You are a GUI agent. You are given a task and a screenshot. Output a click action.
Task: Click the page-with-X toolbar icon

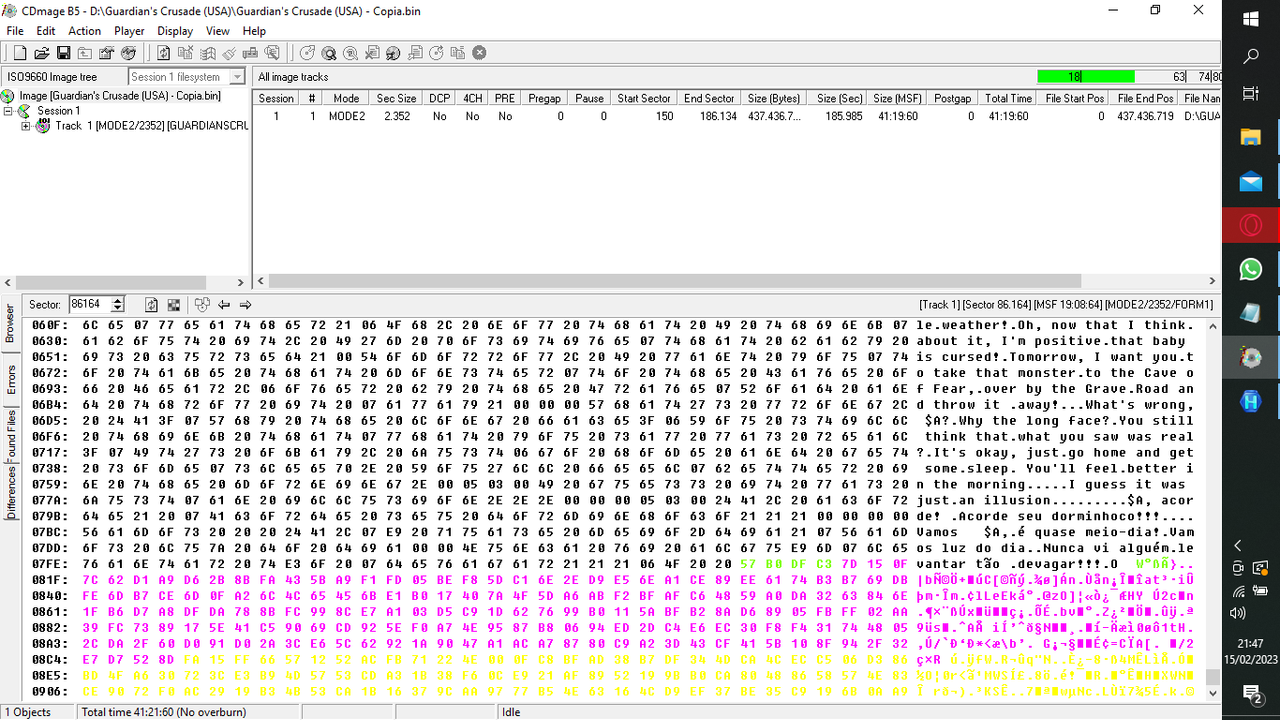click(x=372, y=53)
